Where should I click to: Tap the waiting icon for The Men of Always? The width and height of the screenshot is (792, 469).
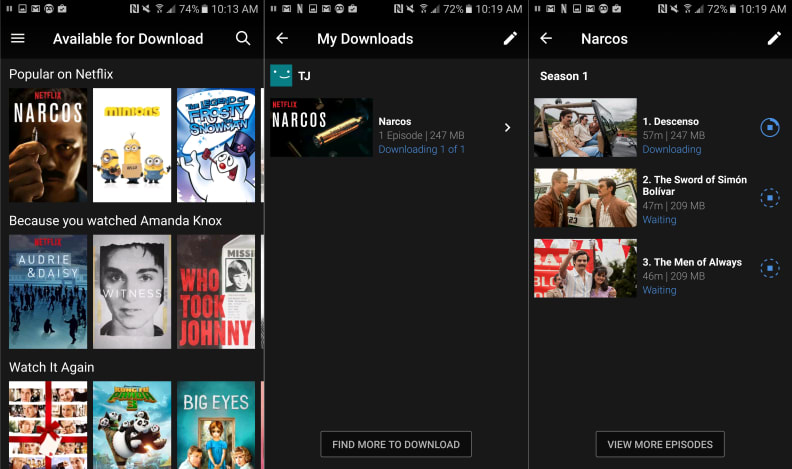770,268
